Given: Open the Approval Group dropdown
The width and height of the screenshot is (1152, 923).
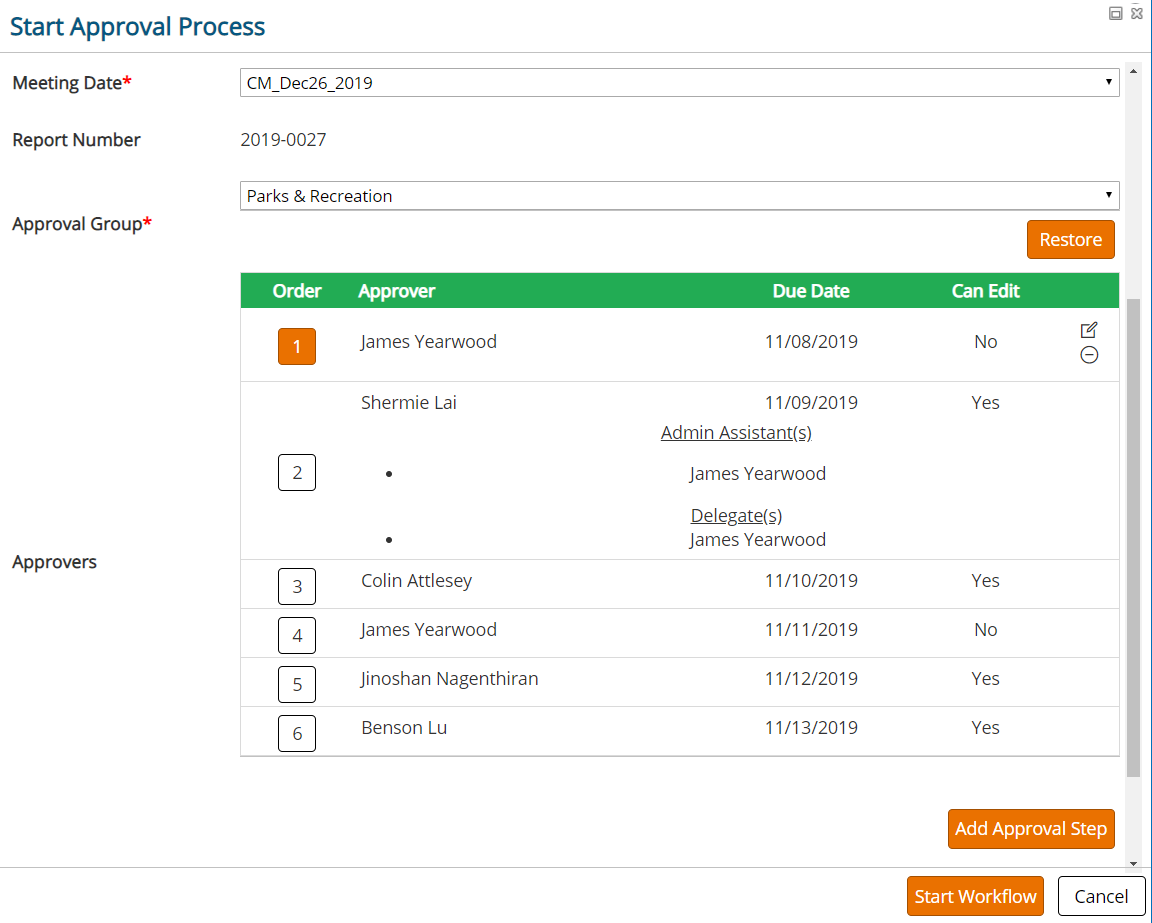Looking at the screenshot, I should pos(680,195).
